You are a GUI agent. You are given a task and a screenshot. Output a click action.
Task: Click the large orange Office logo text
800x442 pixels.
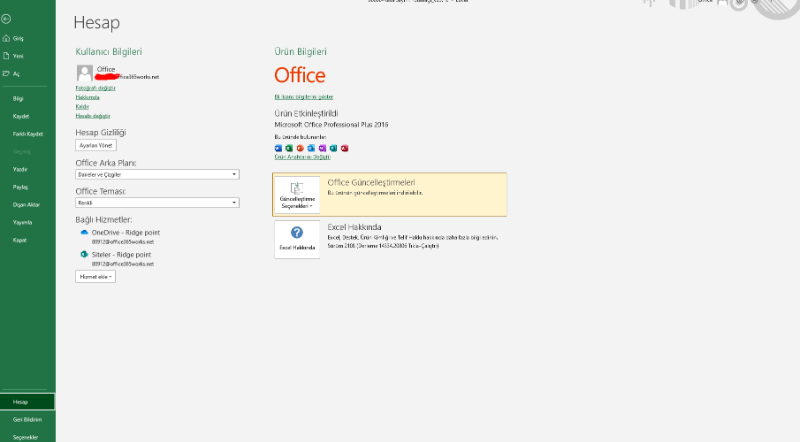pyautogui.click(x=300, y=75)
